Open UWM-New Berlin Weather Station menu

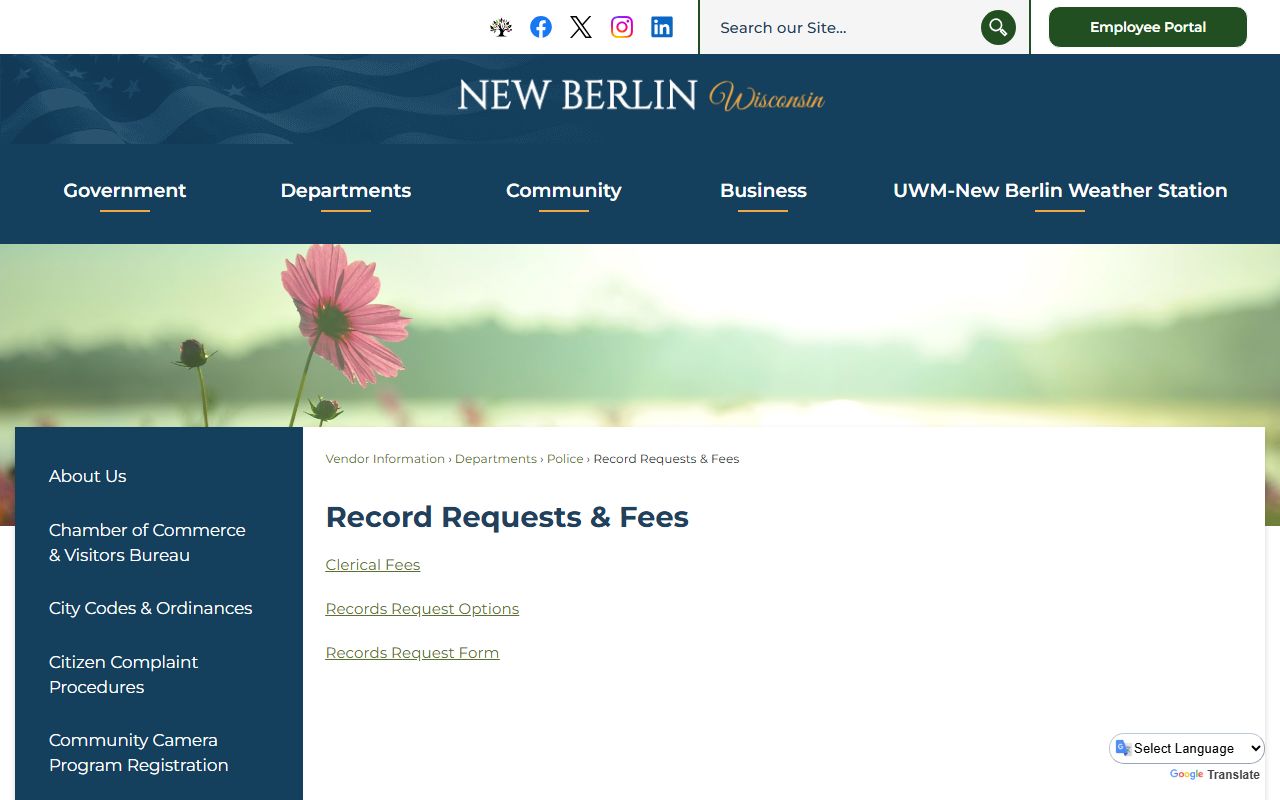(1060, 191)
